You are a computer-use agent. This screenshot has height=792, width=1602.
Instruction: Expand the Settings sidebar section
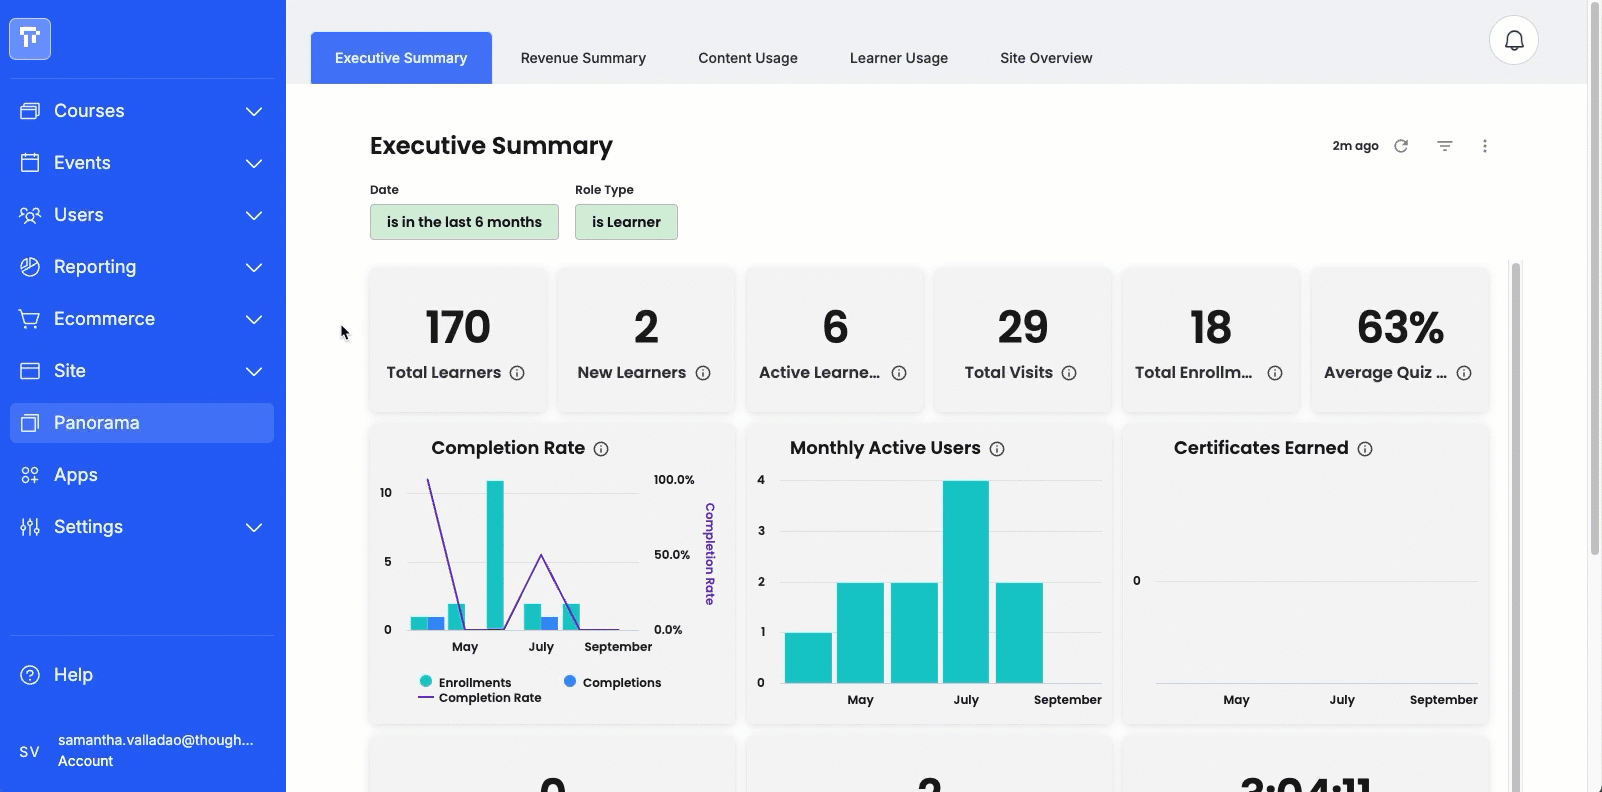(142, 527)
